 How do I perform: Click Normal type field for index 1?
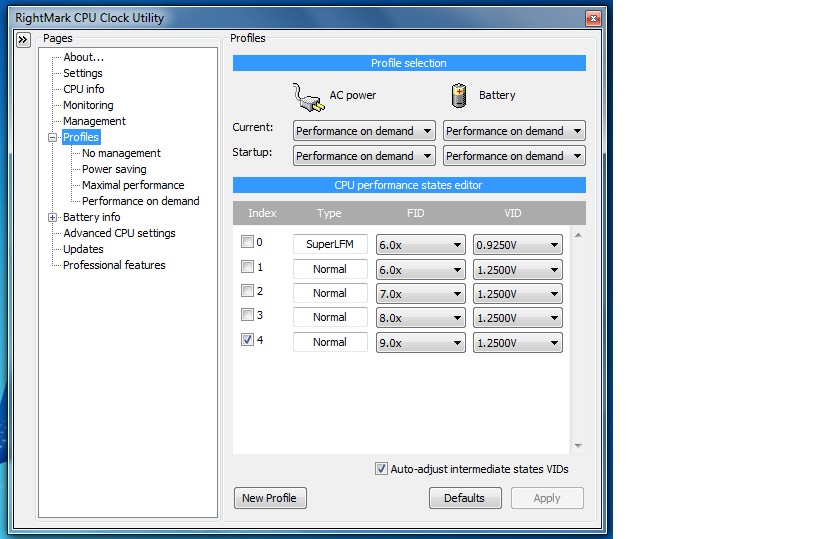(330, 269)
